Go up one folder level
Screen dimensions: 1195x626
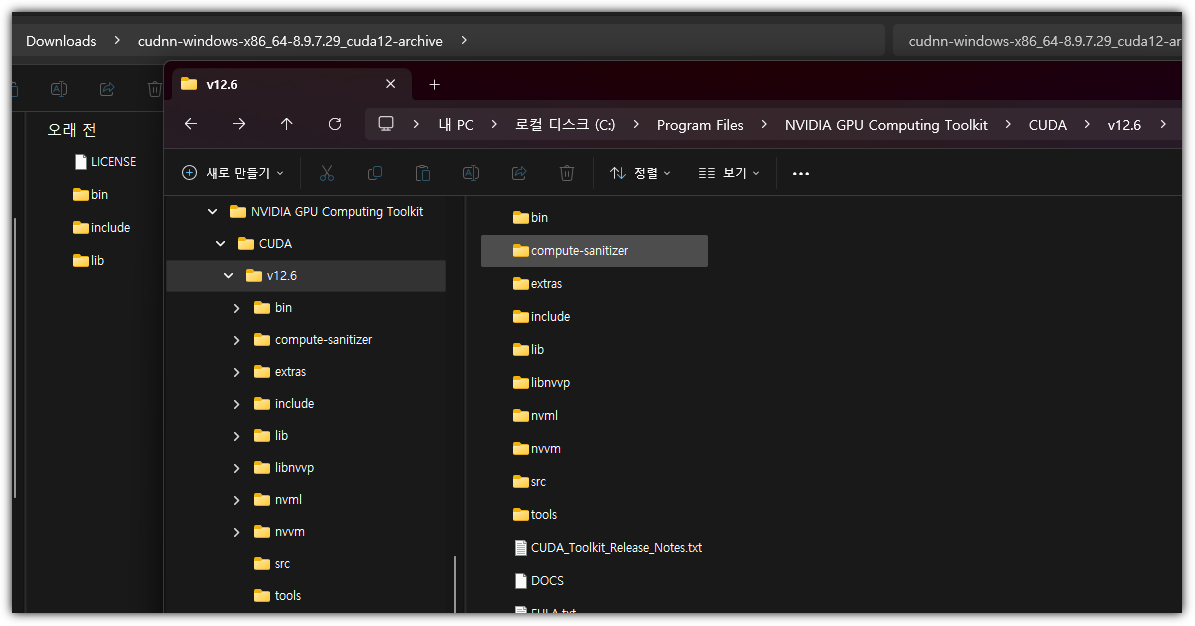click(x=287, y=124)
